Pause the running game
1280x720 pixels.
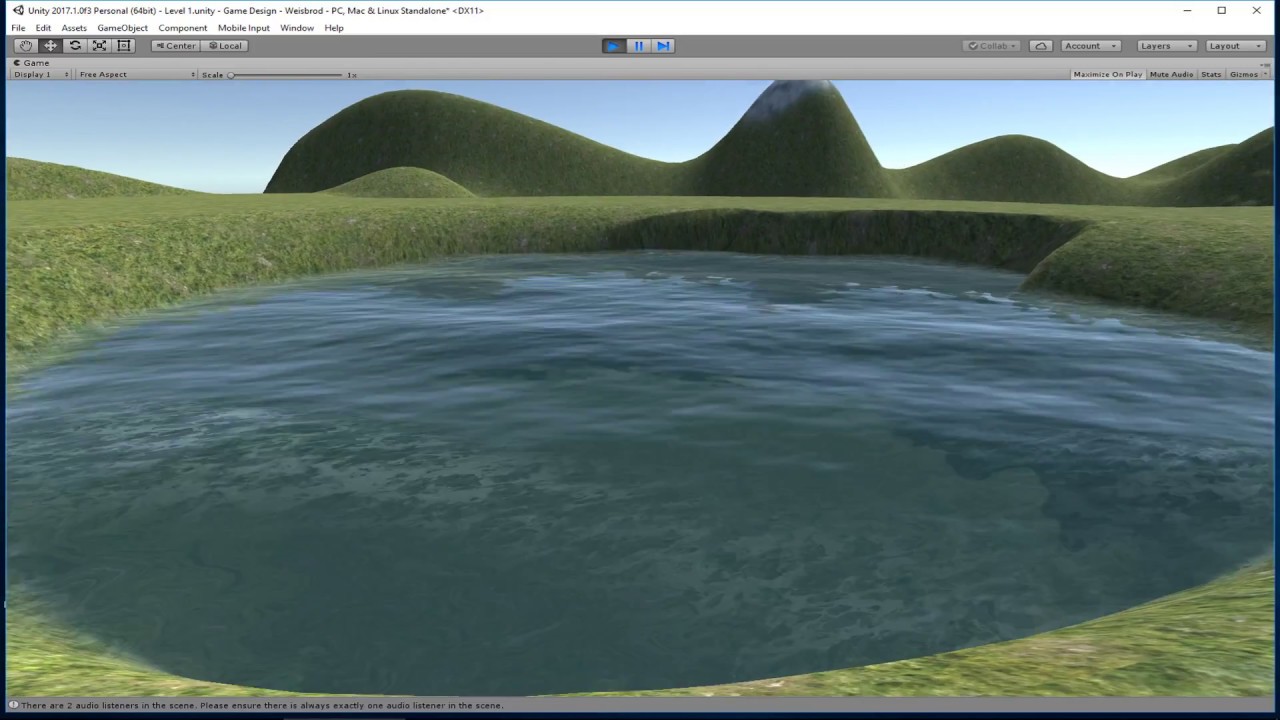point(638,46)
